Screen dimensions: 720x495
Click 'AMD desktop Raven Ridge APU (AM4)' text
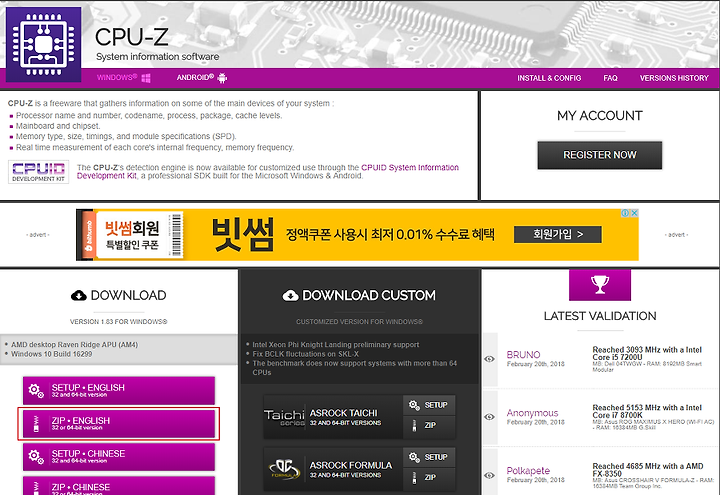click(x=74, y=345)
